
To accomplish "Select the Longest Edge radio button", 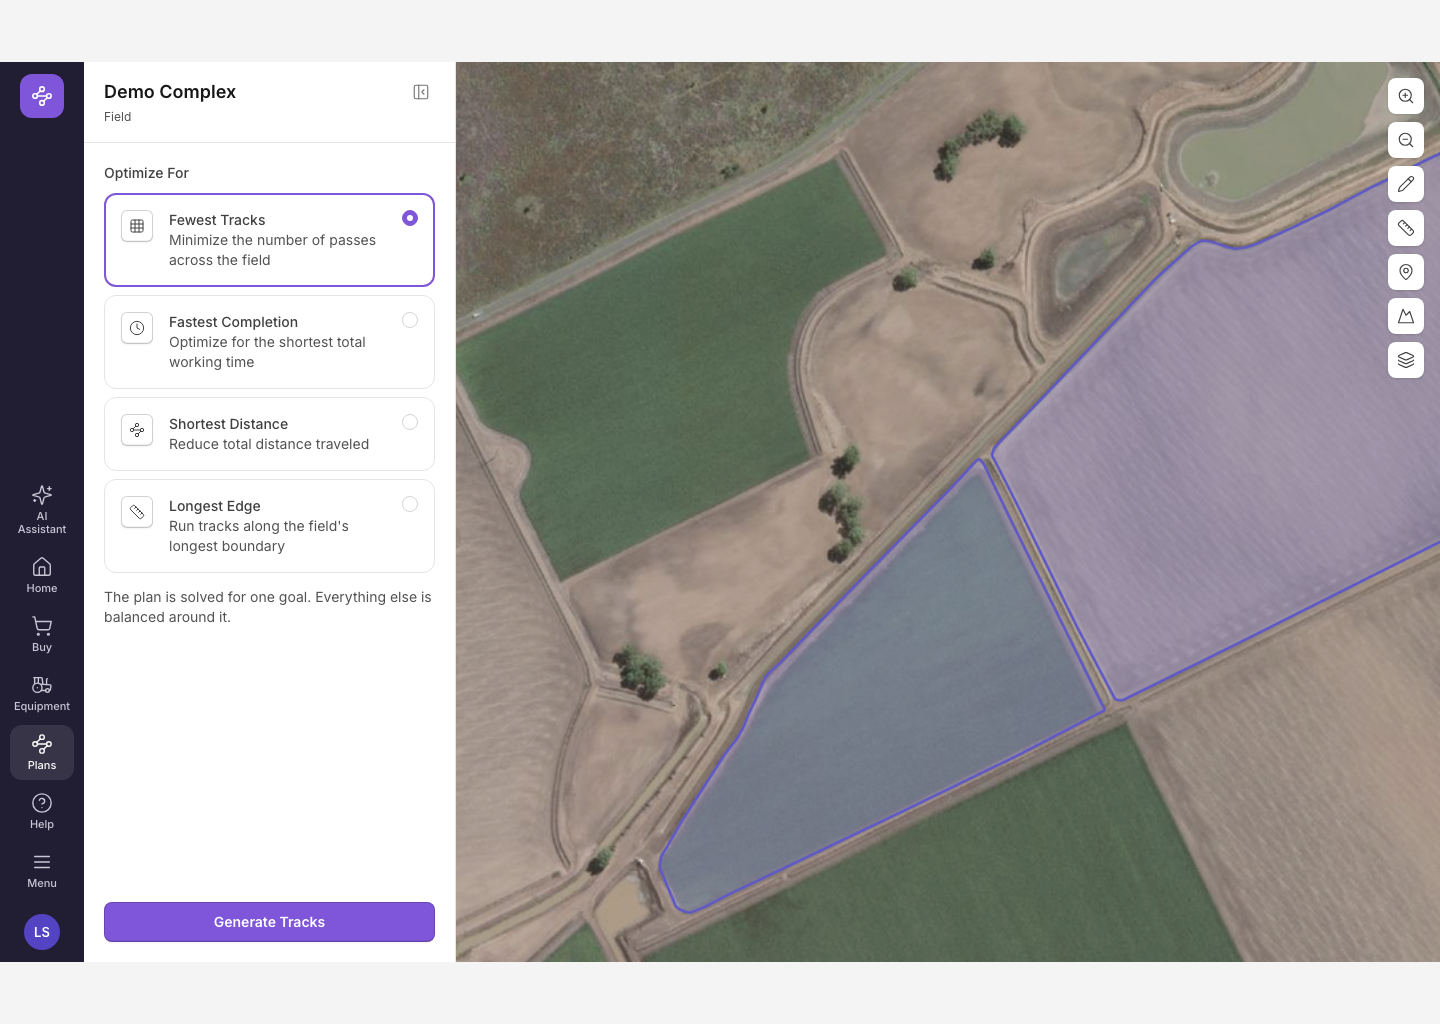I will (410, 504).
